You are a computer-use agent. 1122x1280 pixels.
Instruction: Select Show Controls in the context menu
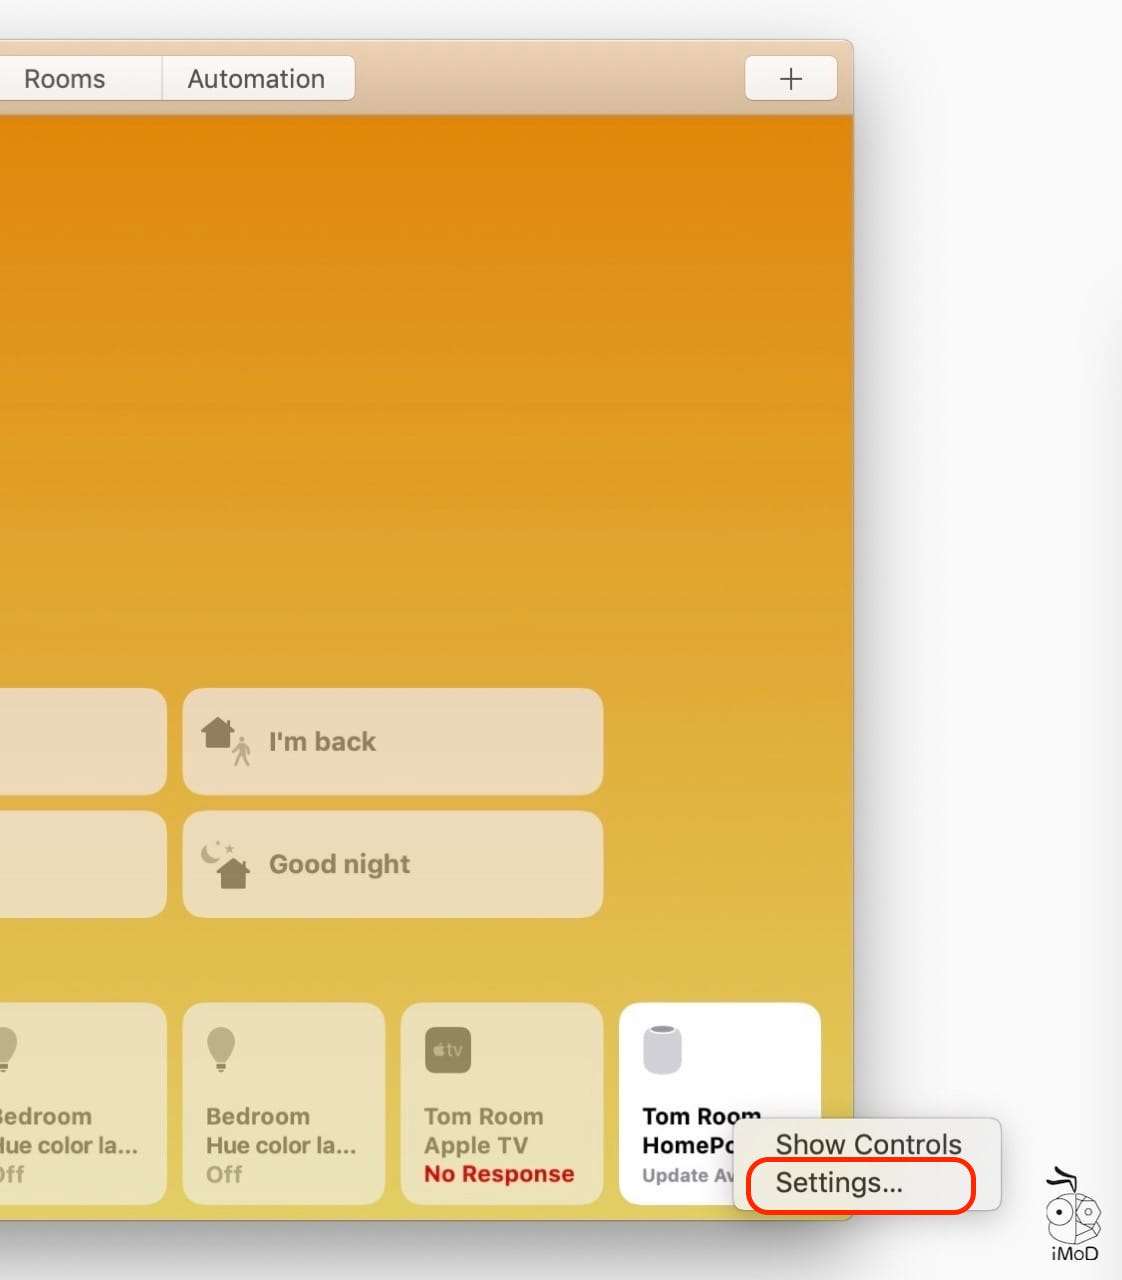[866, 1143]
